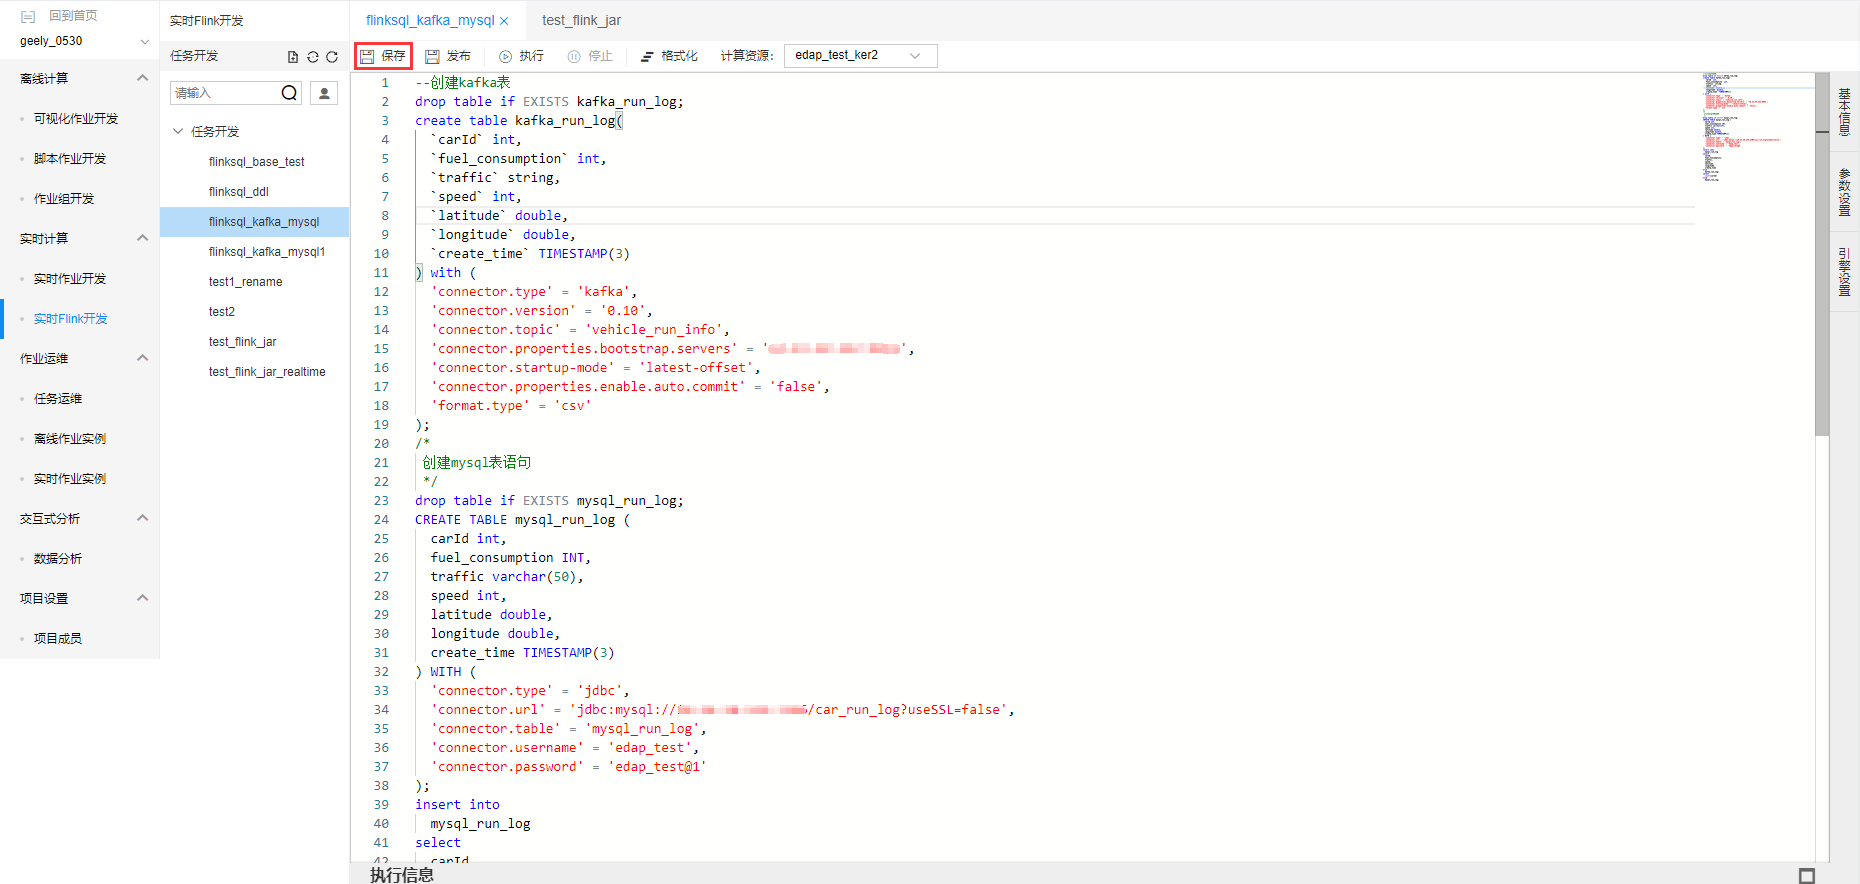Click code line 24 CREATE TABLE mysql_run_log
Viewport: 1860px width, 884px height.
pyautogui.click(x=522, y=520)
